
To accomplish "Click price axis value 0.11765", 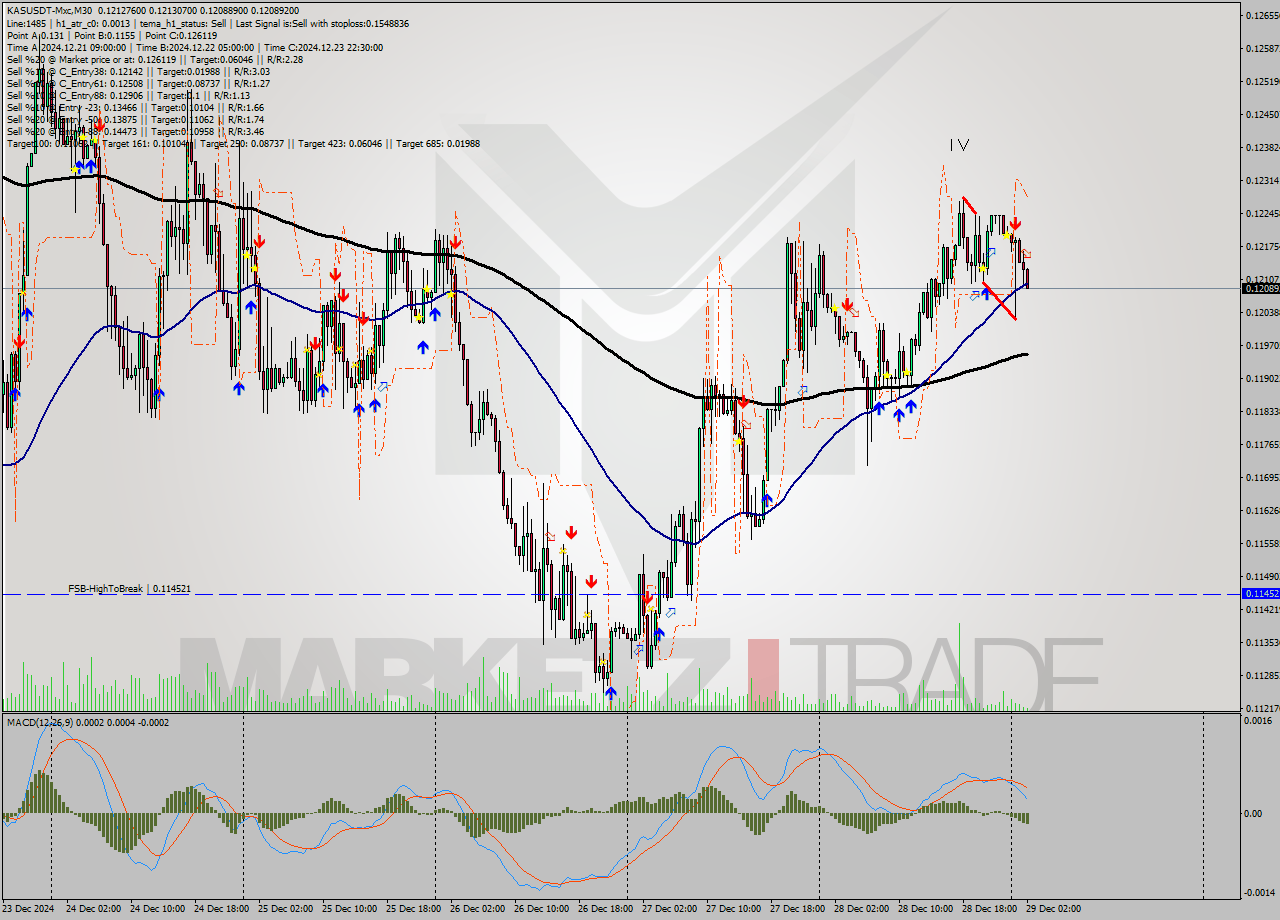I will (1261, 444).
